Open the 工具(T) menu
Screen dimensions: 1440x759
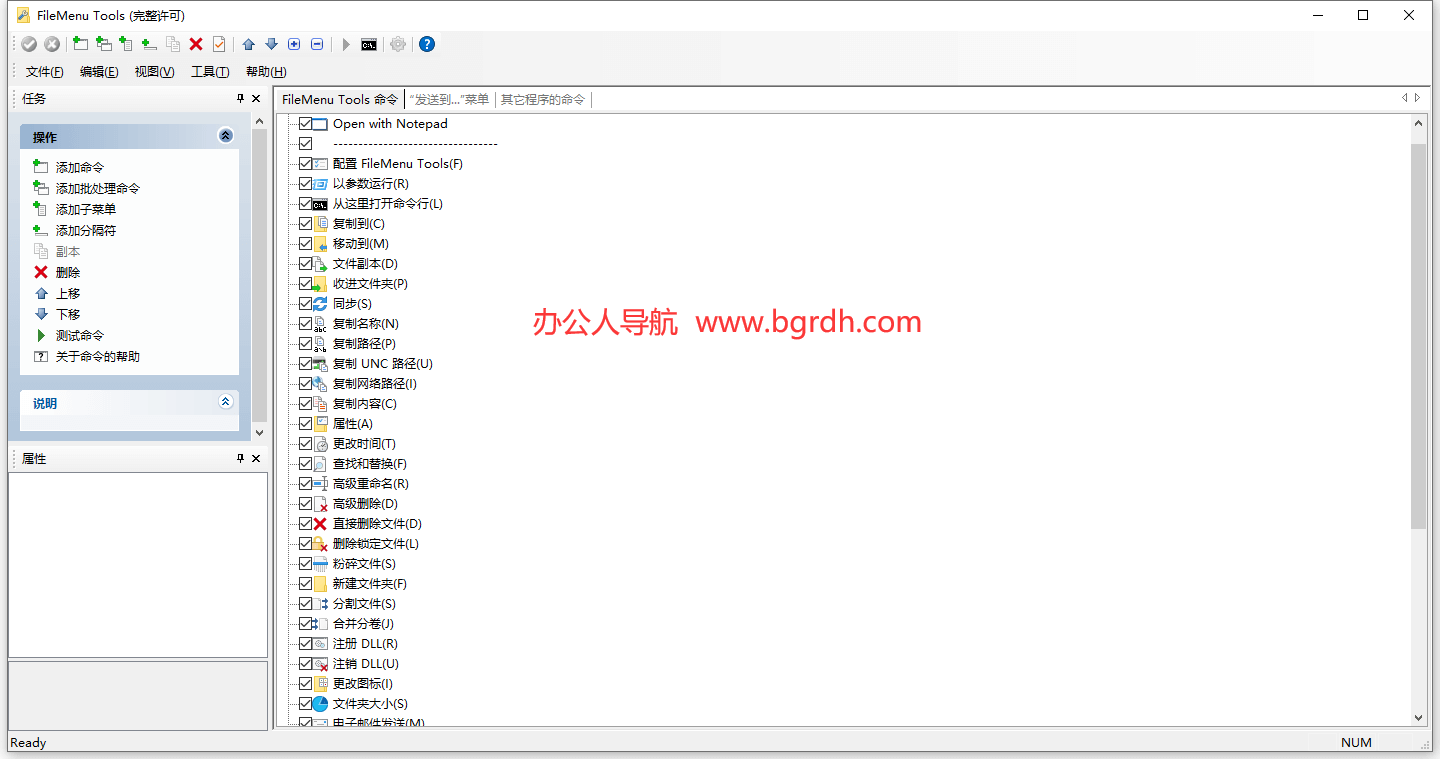210,71
